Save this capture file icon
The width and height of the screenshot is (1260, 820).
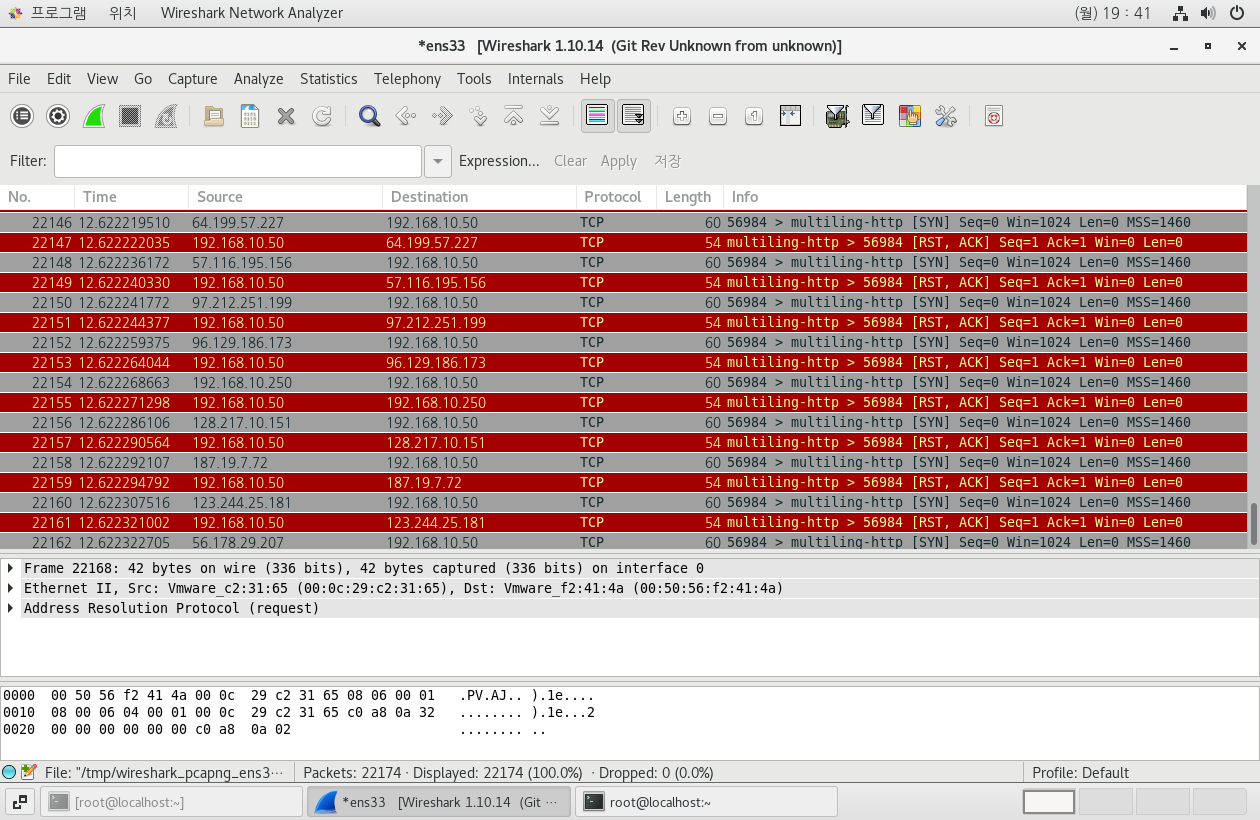(x=249, y=116)
